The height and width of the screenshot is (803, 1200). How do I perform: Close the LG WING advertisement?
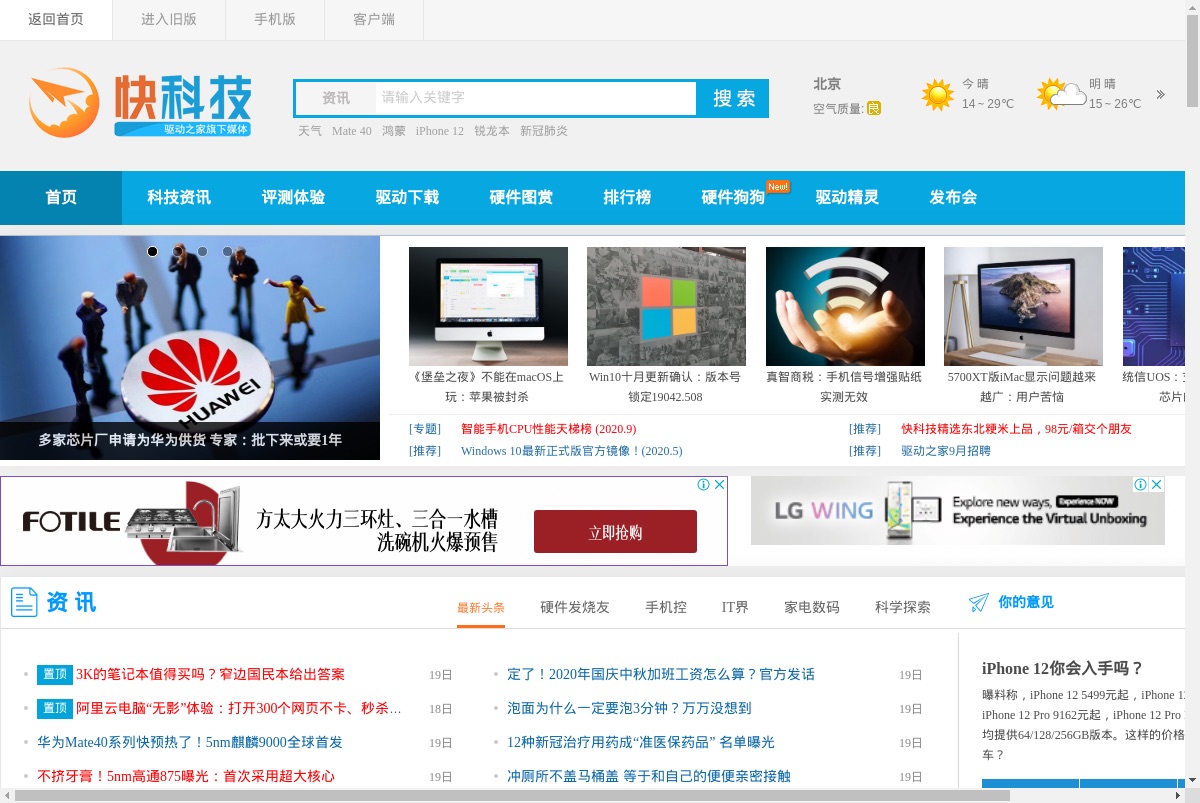(1156, 484)
